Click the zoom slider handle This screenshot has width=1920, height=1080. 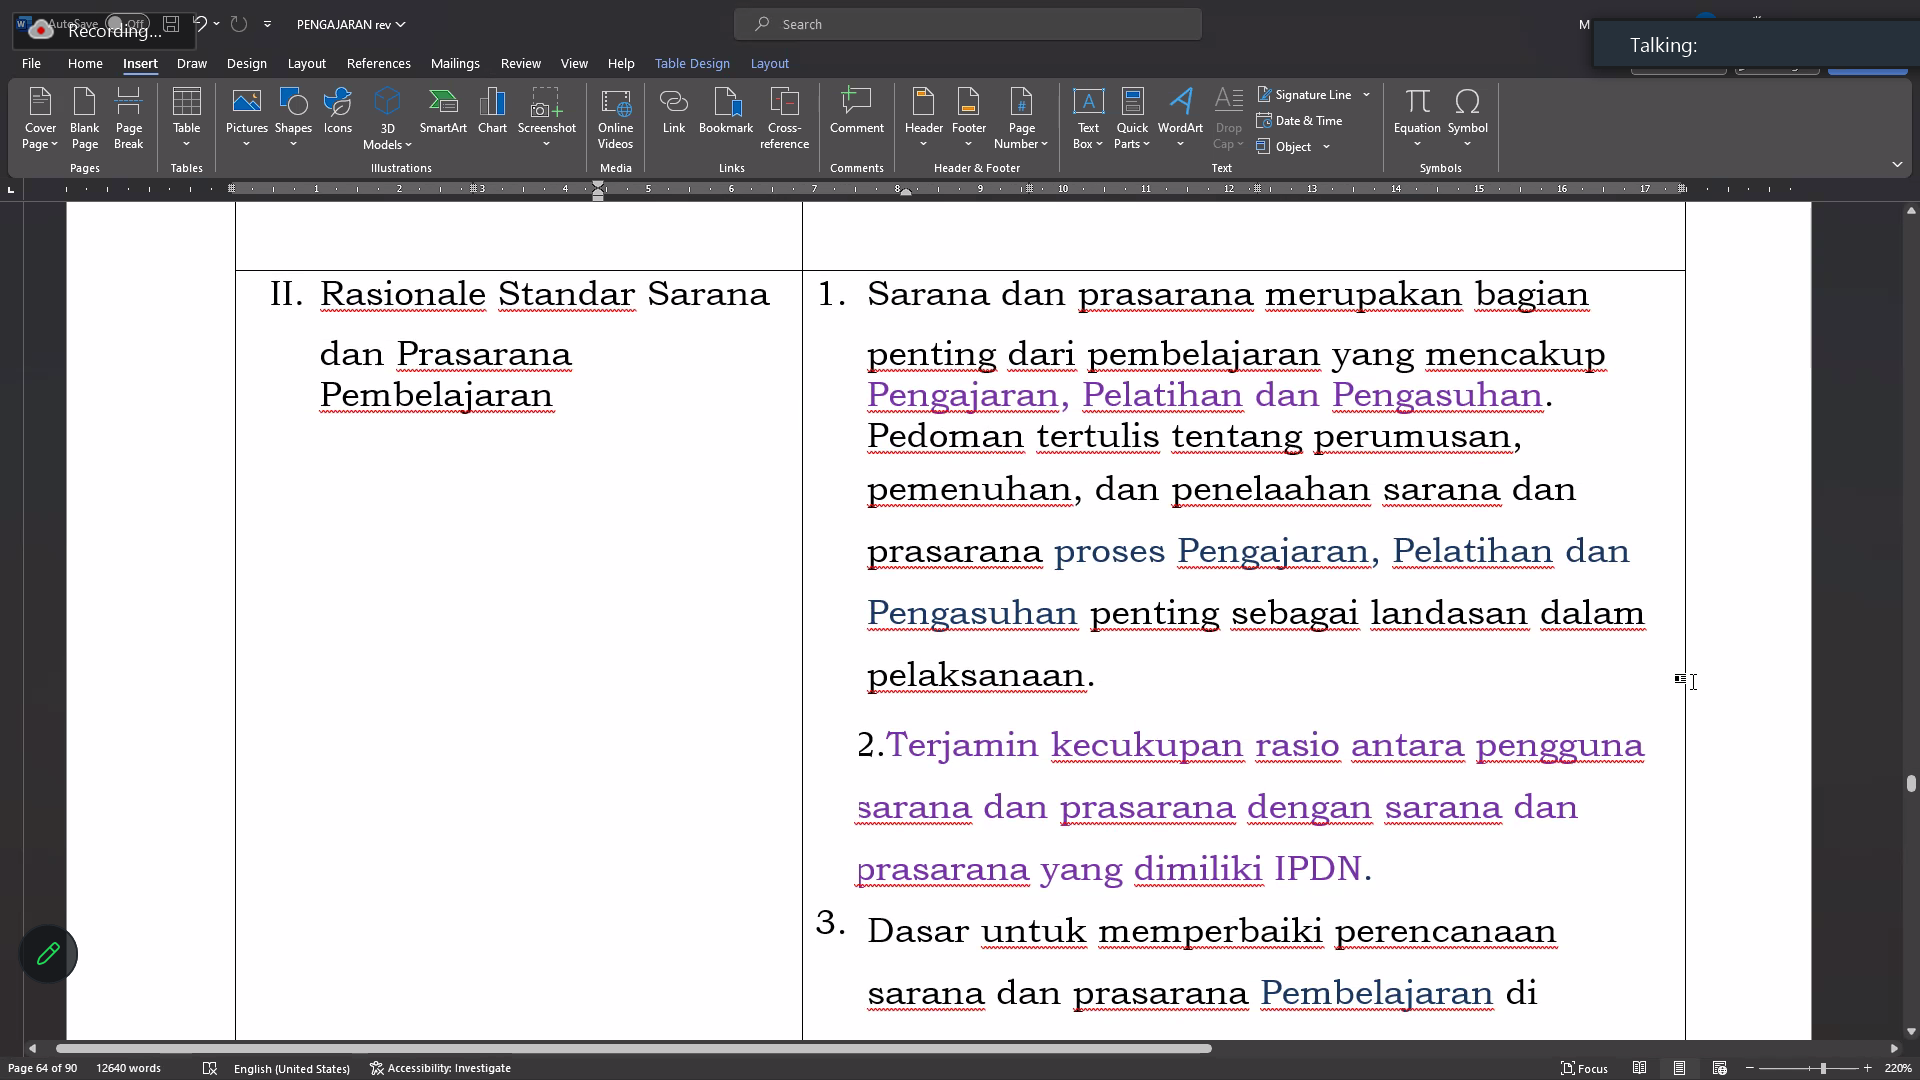pos(1824,1068)
